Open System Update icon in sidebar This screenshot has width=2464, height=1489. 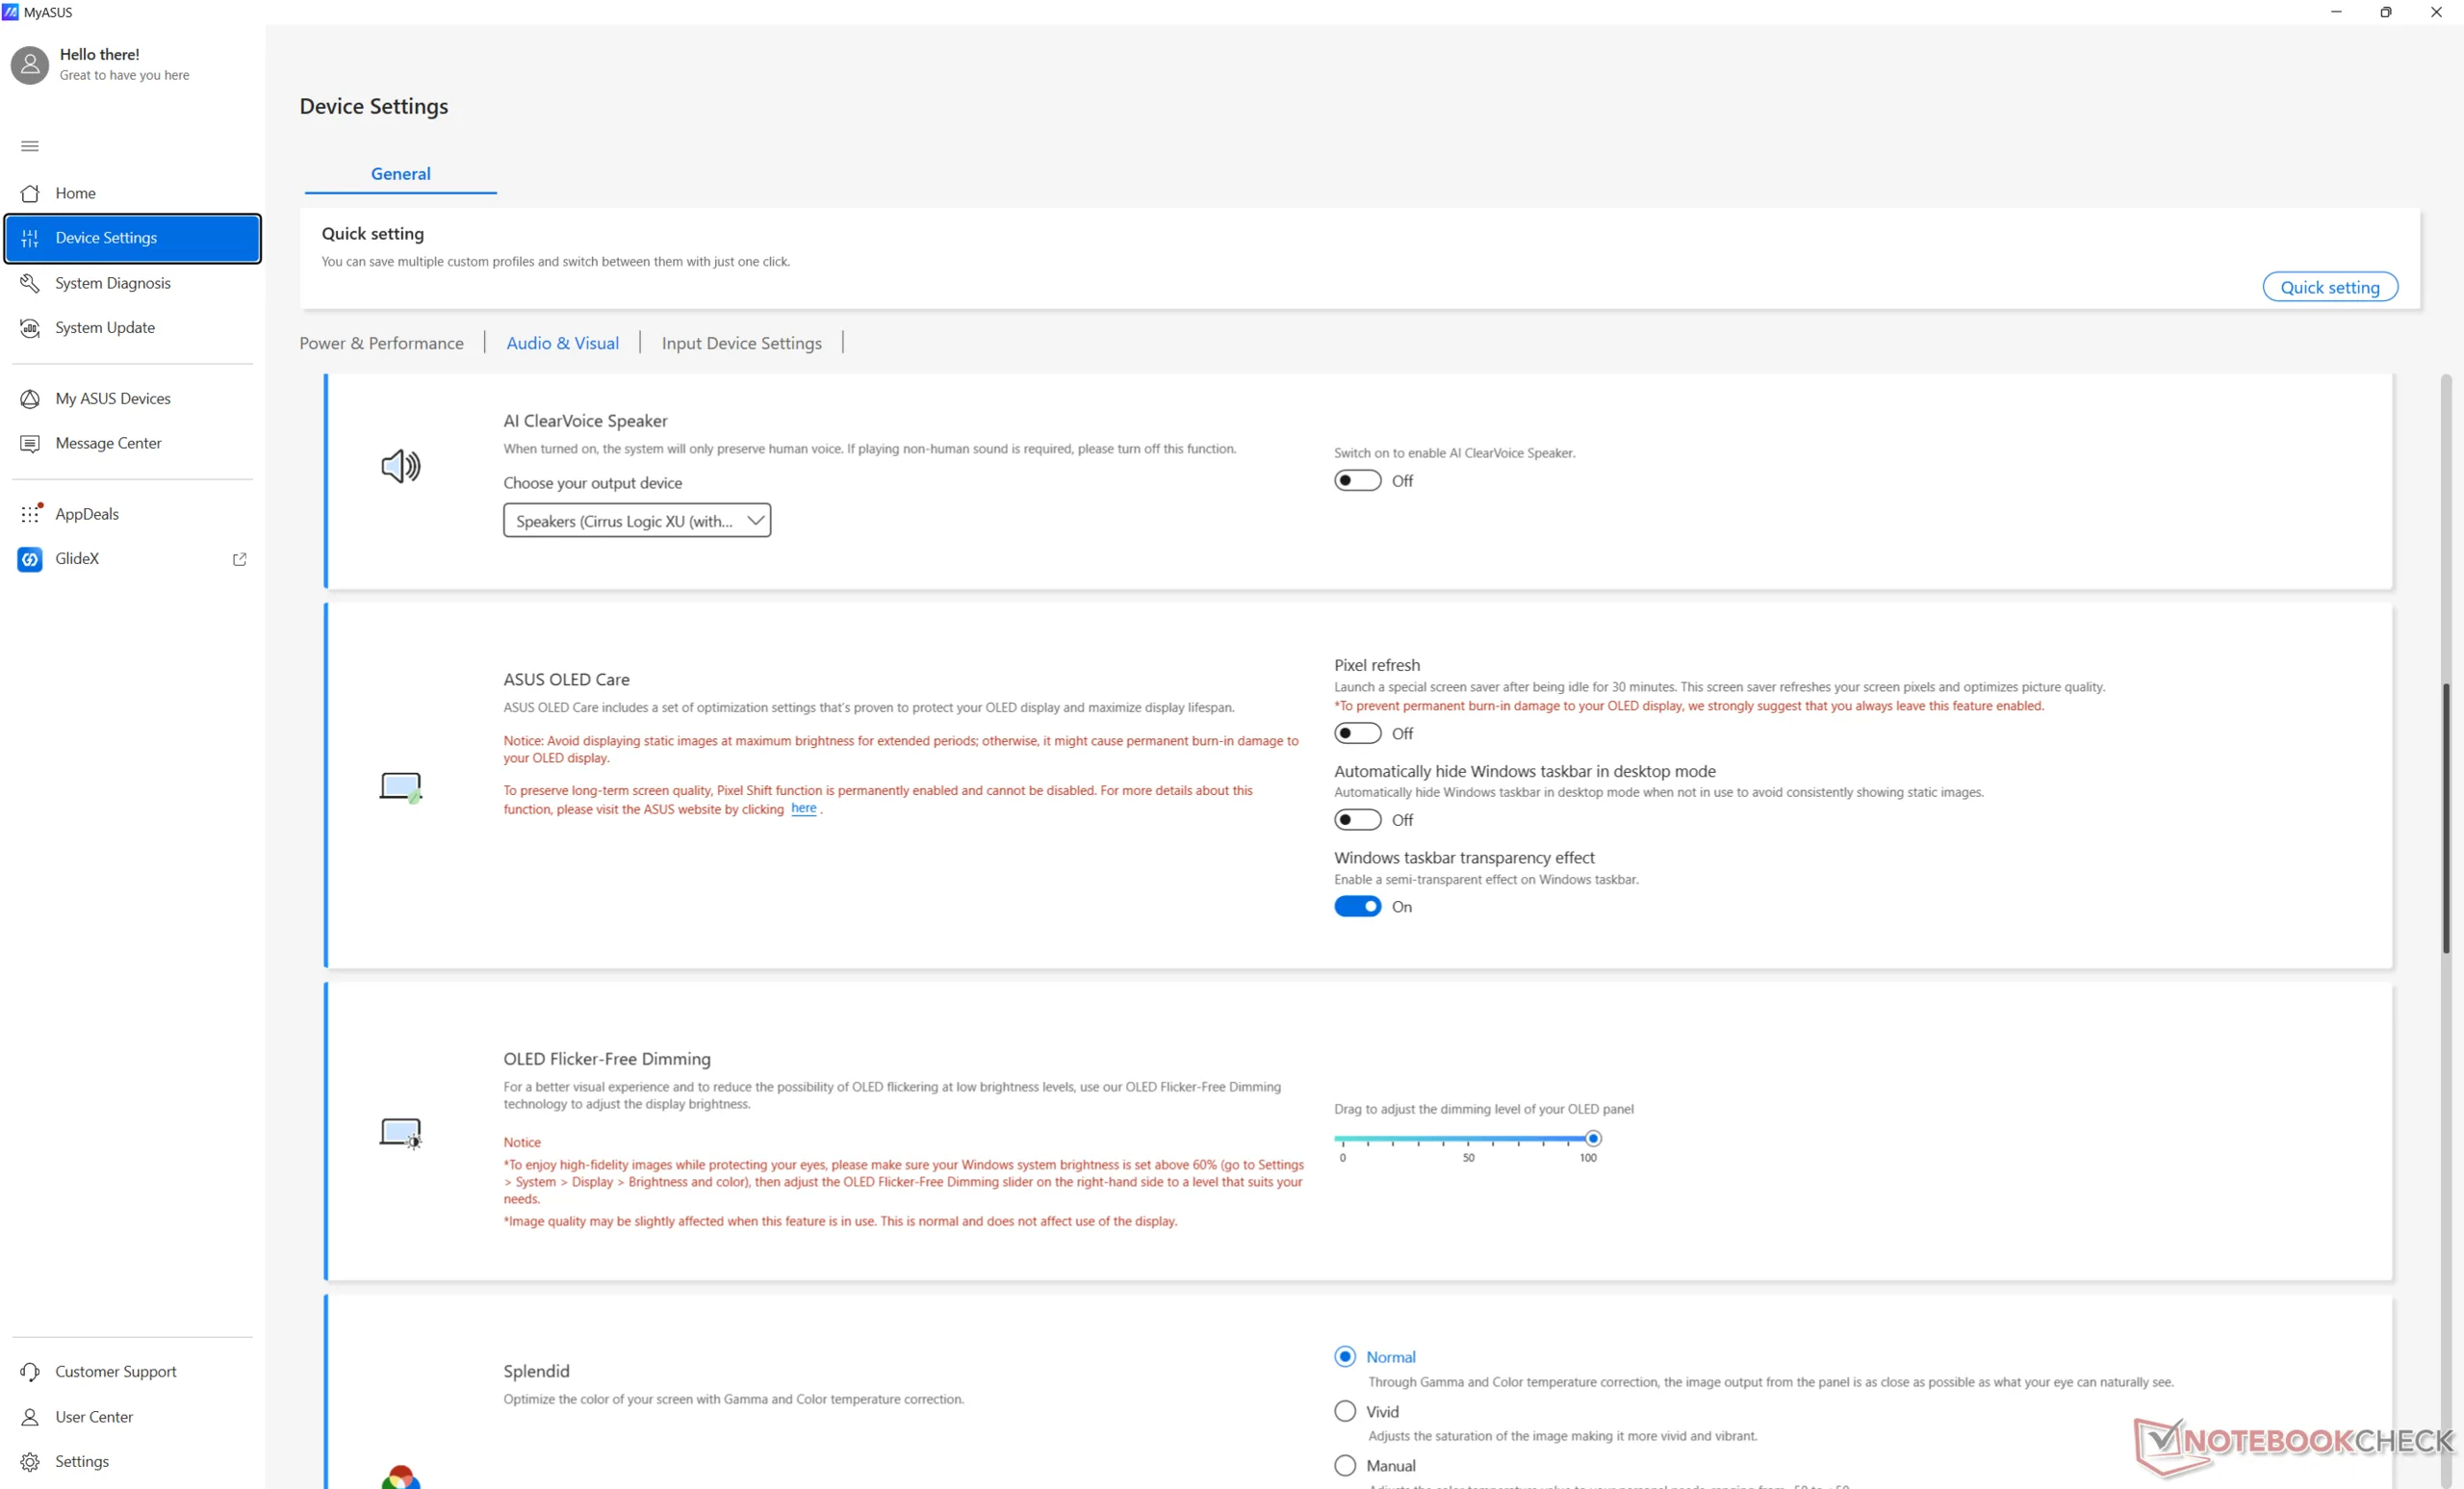pyautogui.click(x=30, y=328)
